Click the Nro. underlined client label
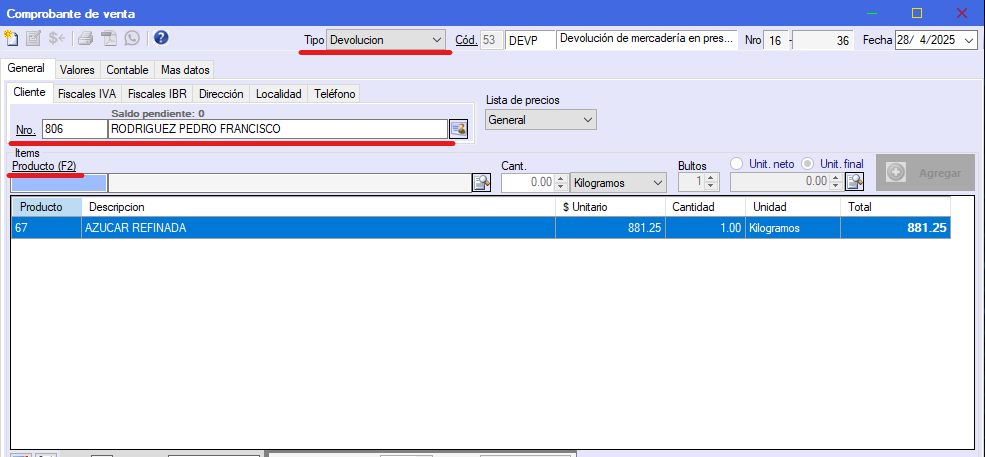985x457 pixels. tap(25, 130)
